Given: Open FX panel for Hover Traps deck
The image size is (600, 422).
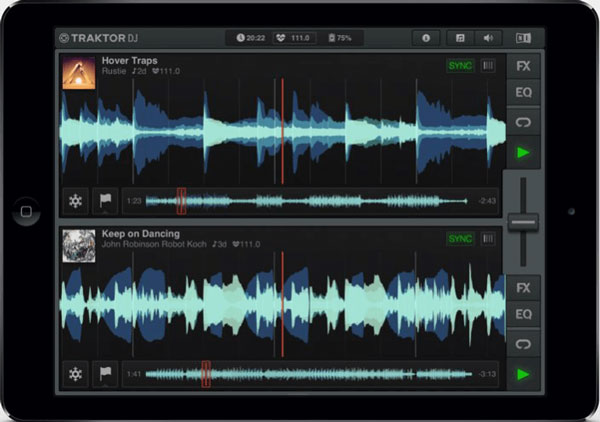Looking at the screenshot, I should [x=523, y=66].
